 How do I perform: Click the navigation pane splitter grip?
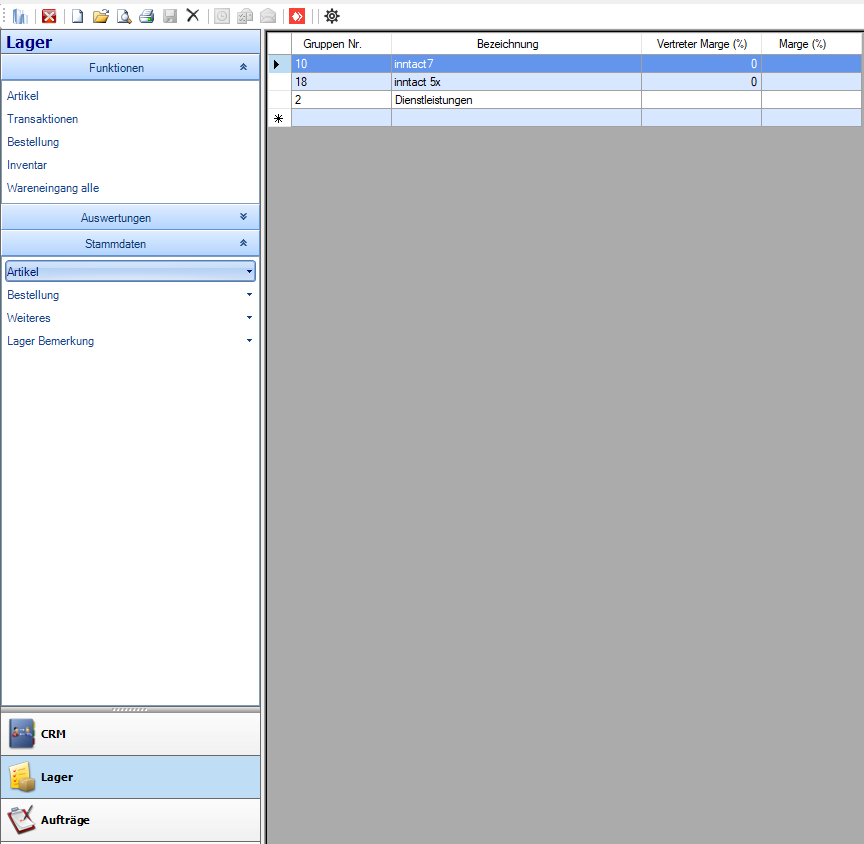130,710
